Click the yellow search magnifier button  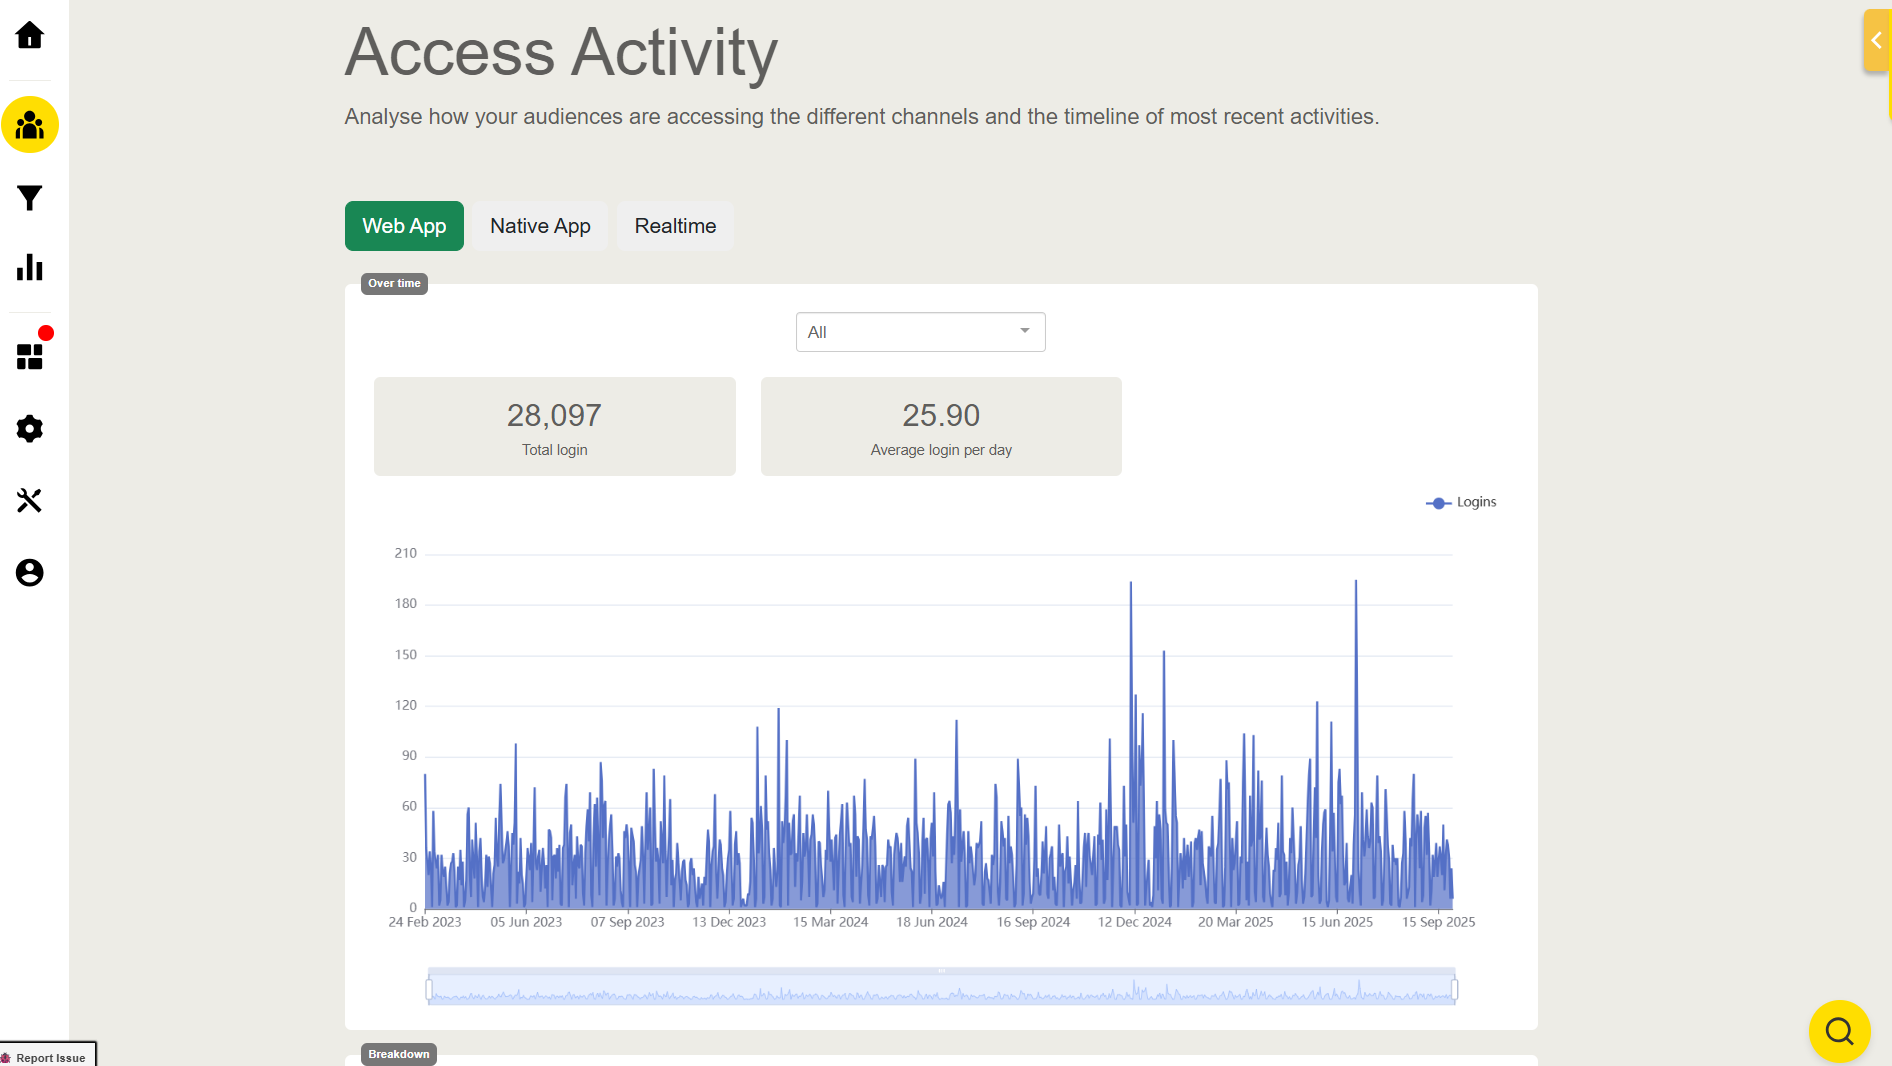1839,1031
